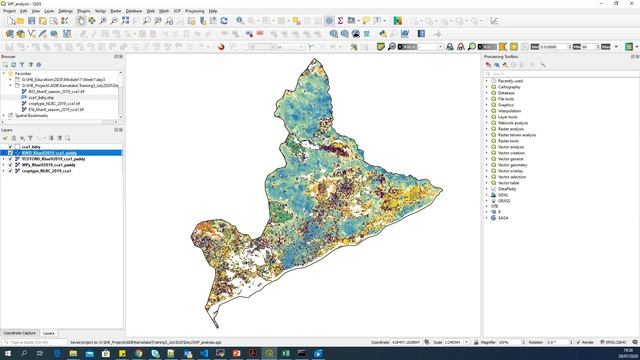Click the Show Map Tips icon
This screenshot has height=360, width=640.
click(366, 21)
